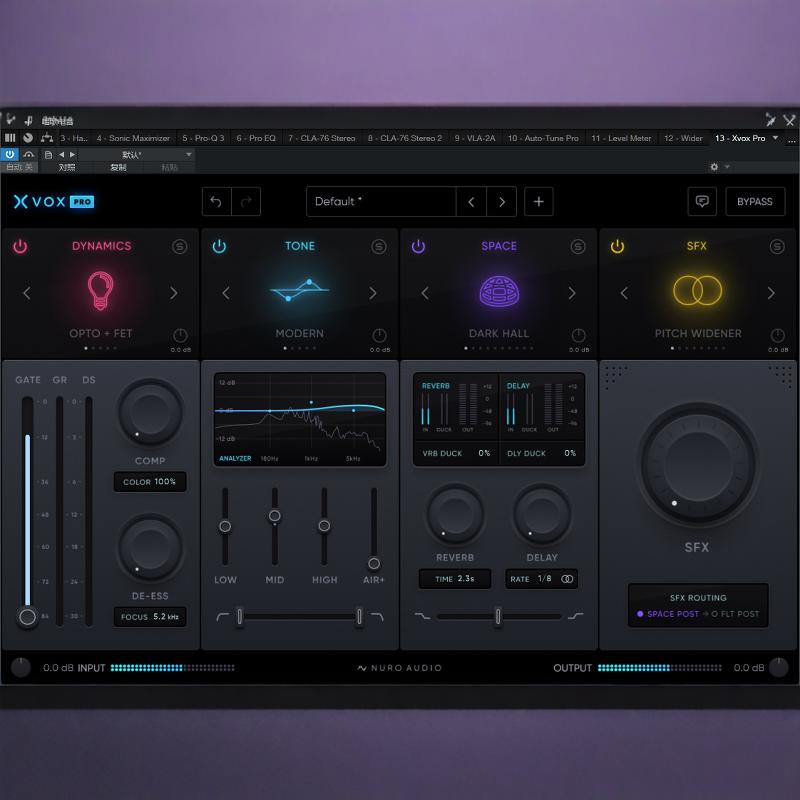This screenshot has width=800, height=800.
Task: Open the comment/feedback icon beside BYPASS
Action: (x=702, y=202)
